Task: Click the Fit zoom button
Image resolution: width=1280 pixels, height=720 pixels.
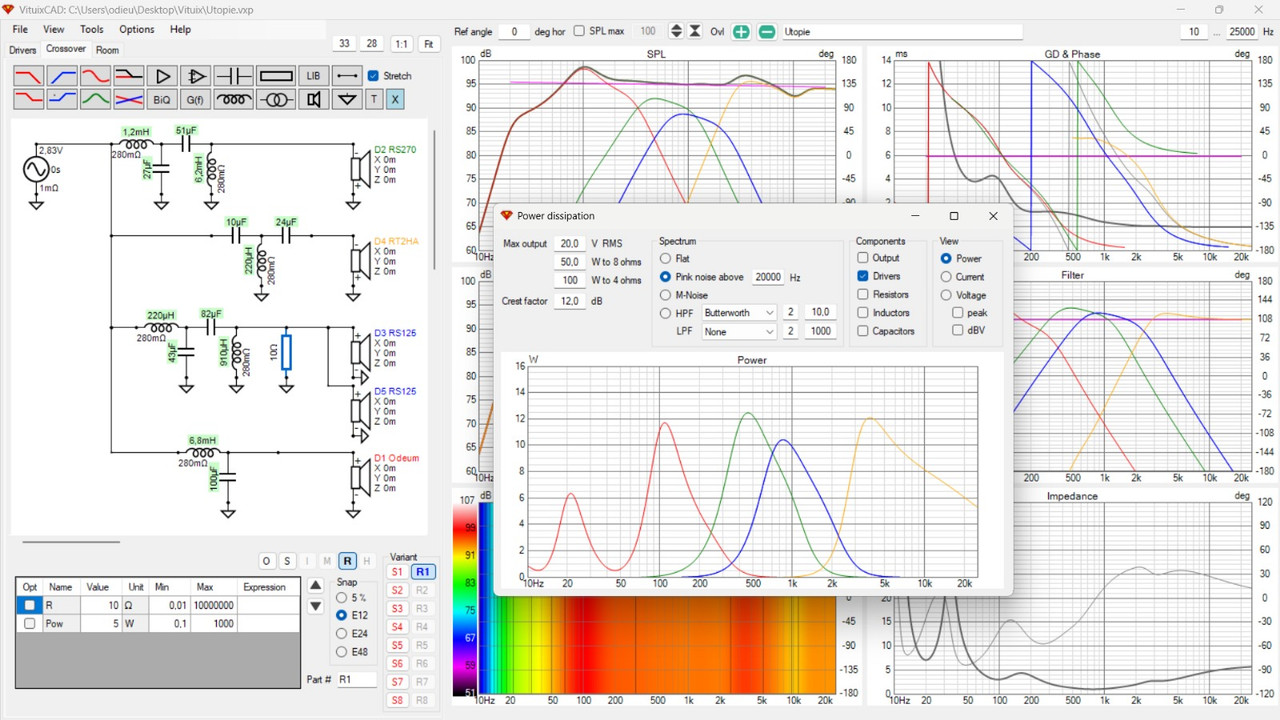Action: pos(428,43)
